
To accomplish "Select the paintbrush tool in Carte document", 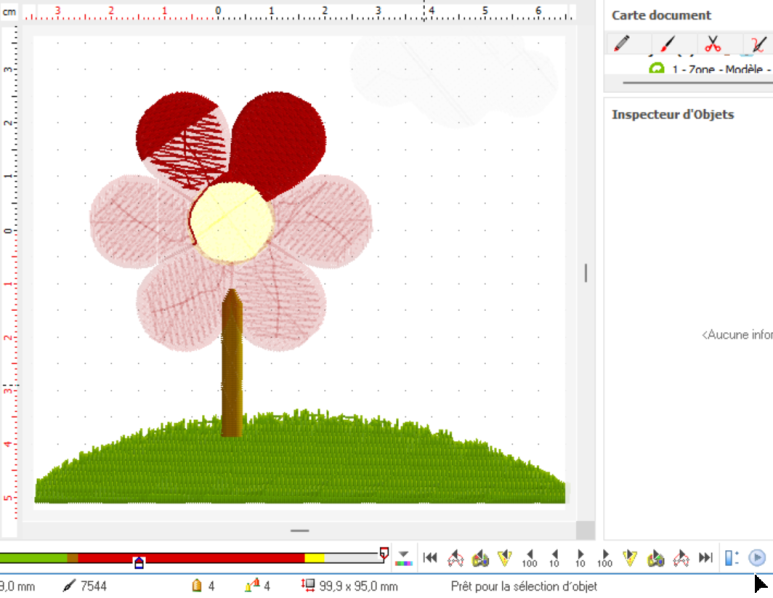I will [667, 43].
